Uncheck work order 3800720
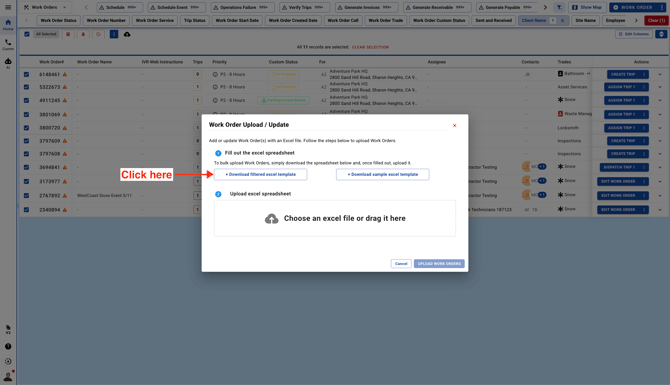670x385 pixels. (x=26, y=128)
